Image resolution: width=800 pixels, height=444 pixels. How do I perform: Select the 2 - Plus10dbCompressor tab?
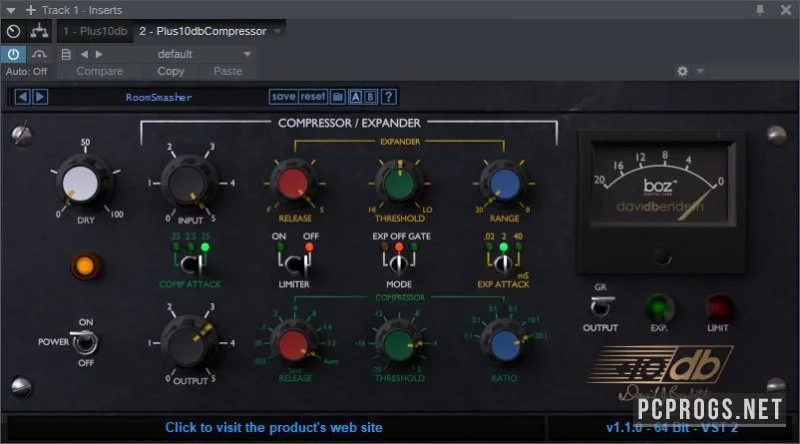pos(203,31)
